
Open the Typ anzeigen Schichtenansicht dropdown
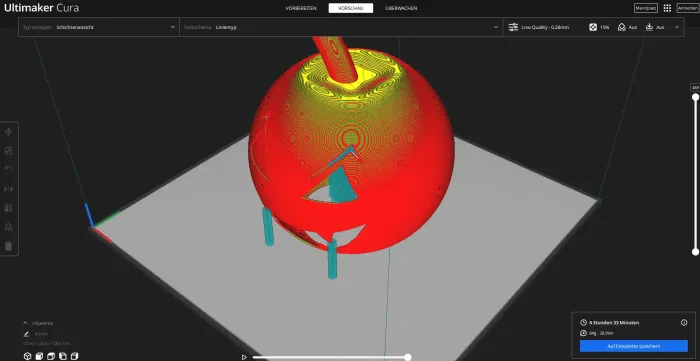(x=99, y=27)
